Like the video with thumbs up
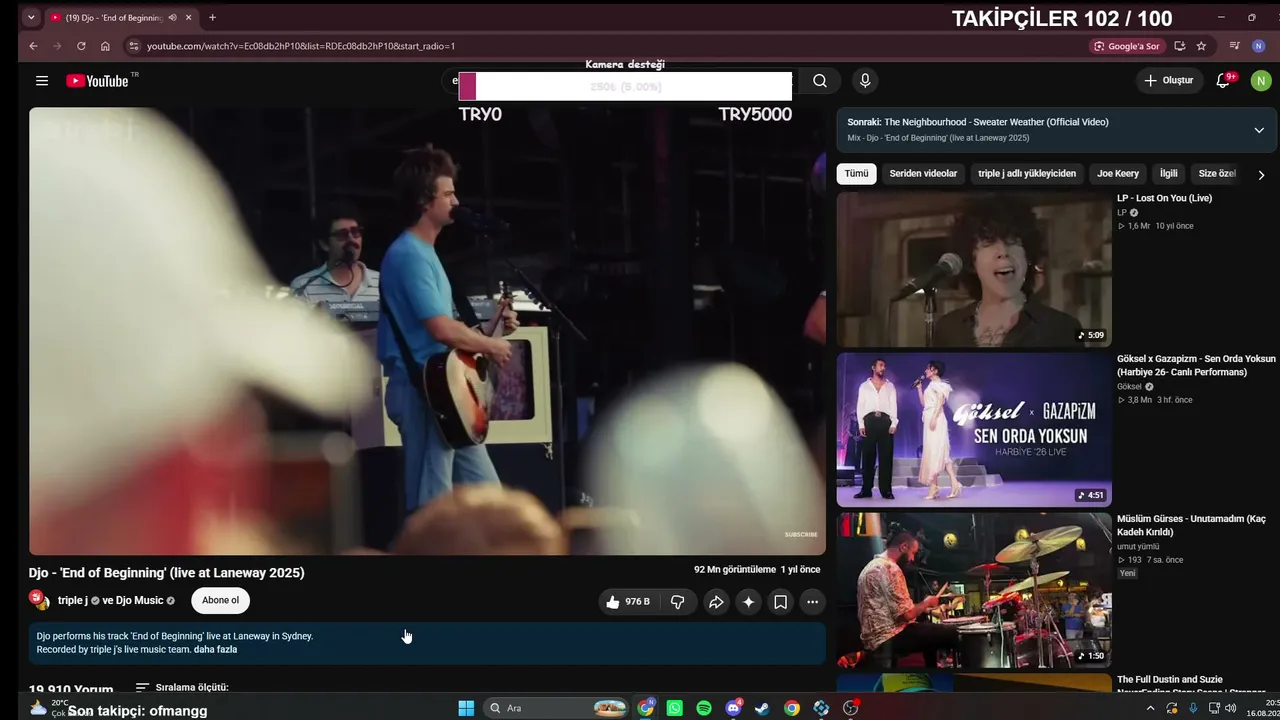Screen dimensions: 1280x720 coord(628,602)
